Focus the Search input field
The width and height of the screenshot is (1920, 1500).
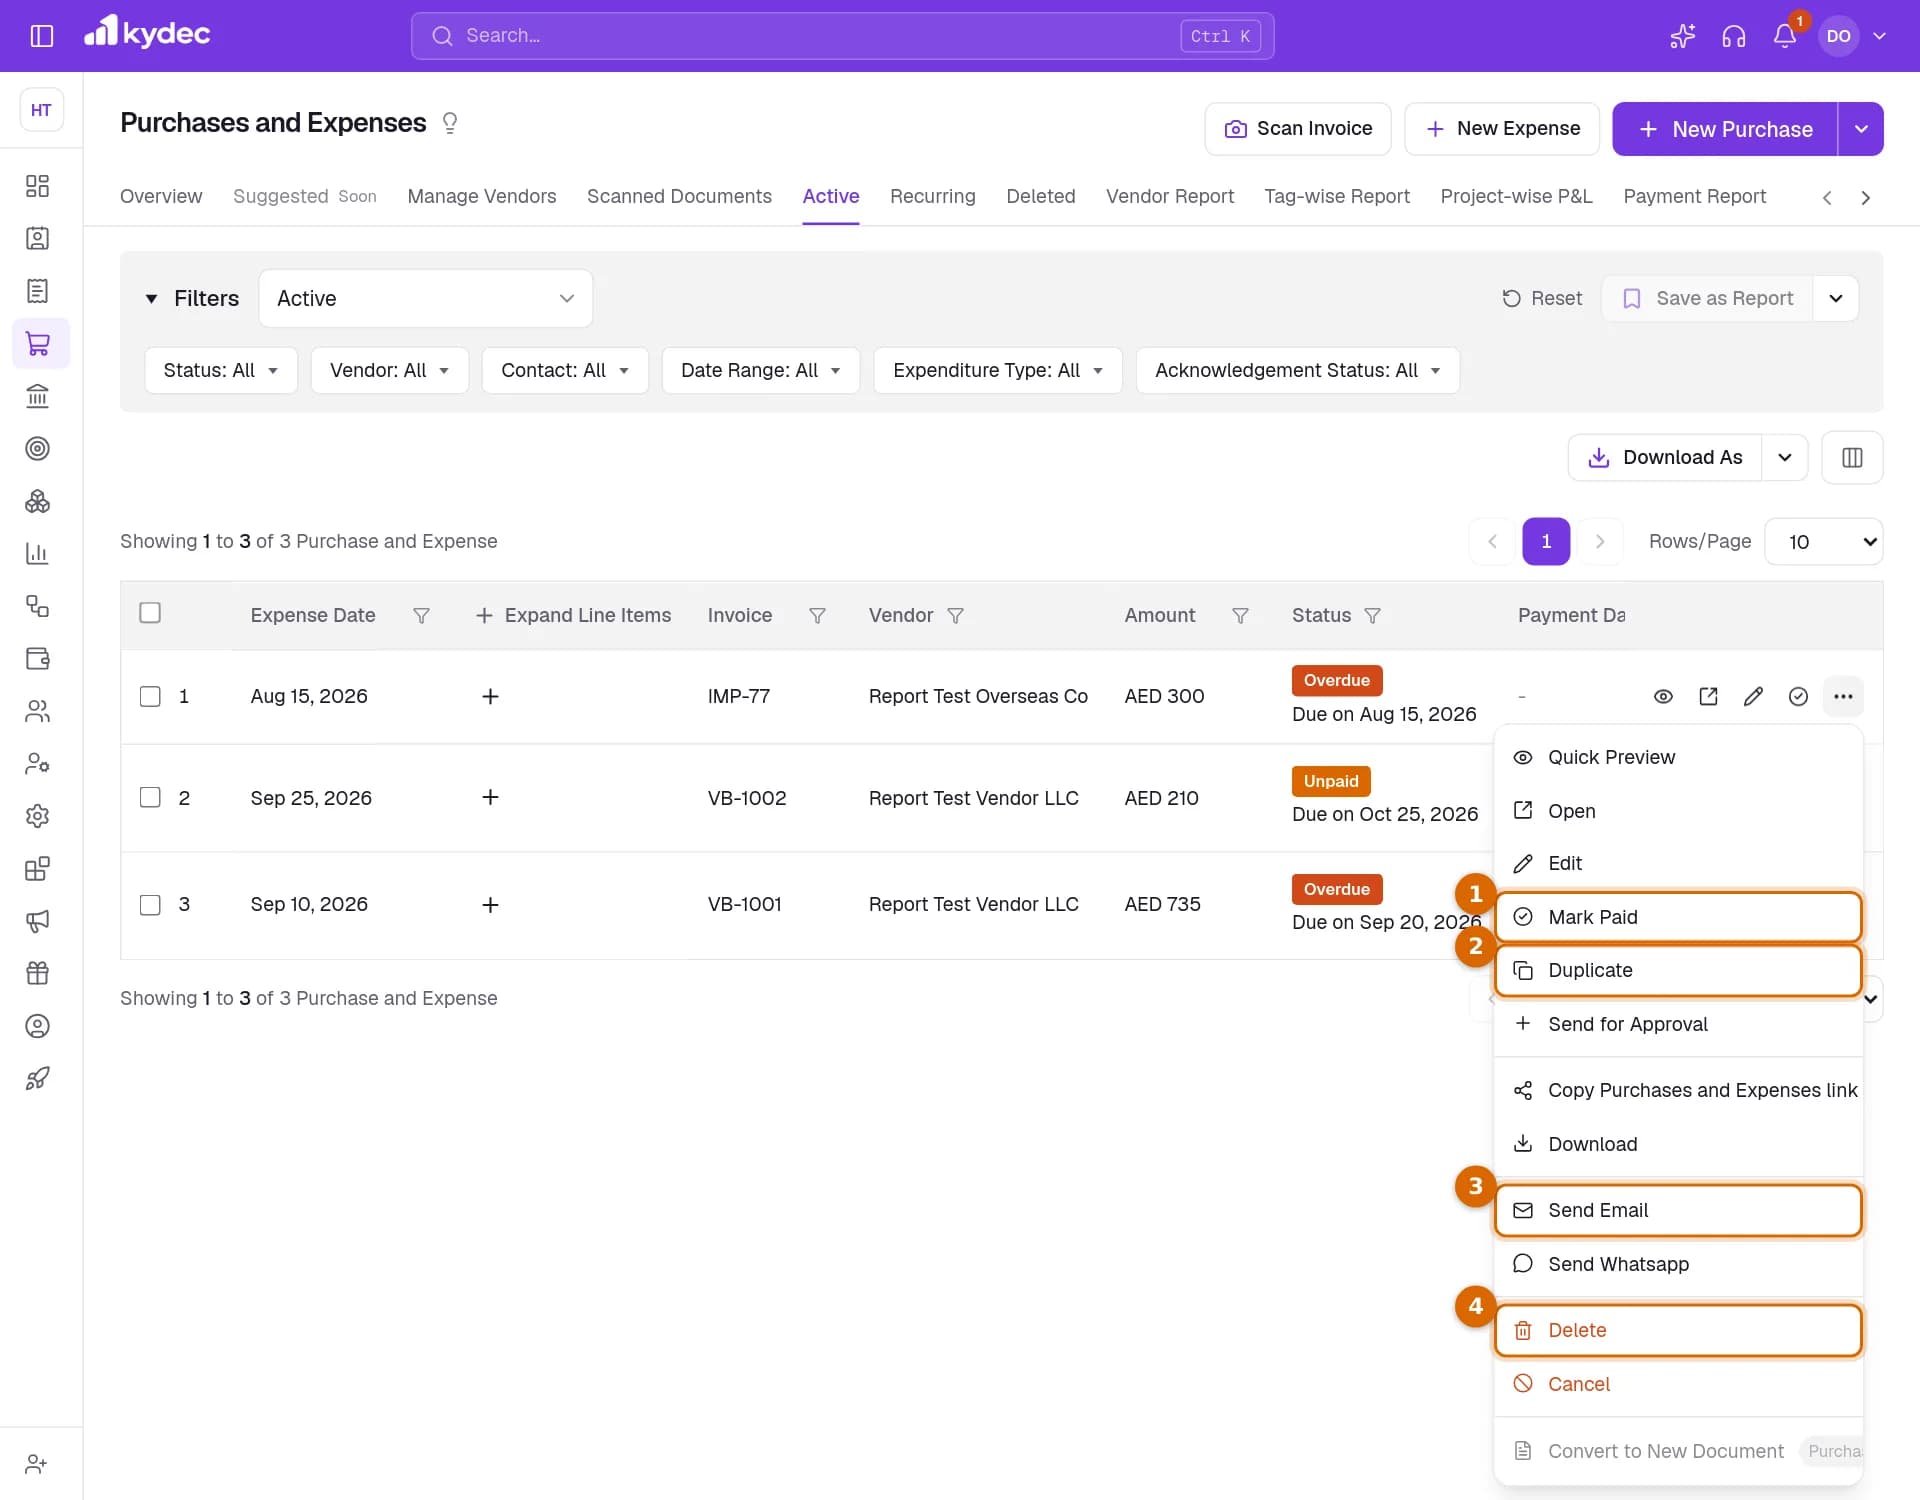click(842, 36)
